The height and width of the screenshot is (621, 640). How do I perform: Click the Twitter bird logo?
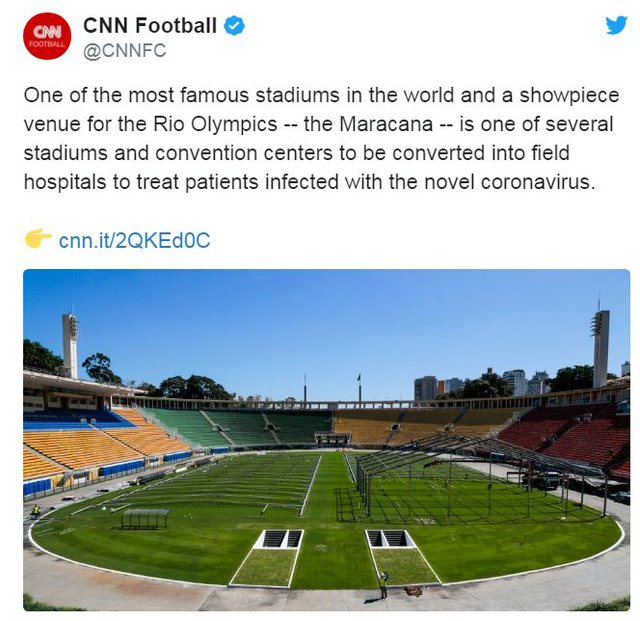pos(616,25)
